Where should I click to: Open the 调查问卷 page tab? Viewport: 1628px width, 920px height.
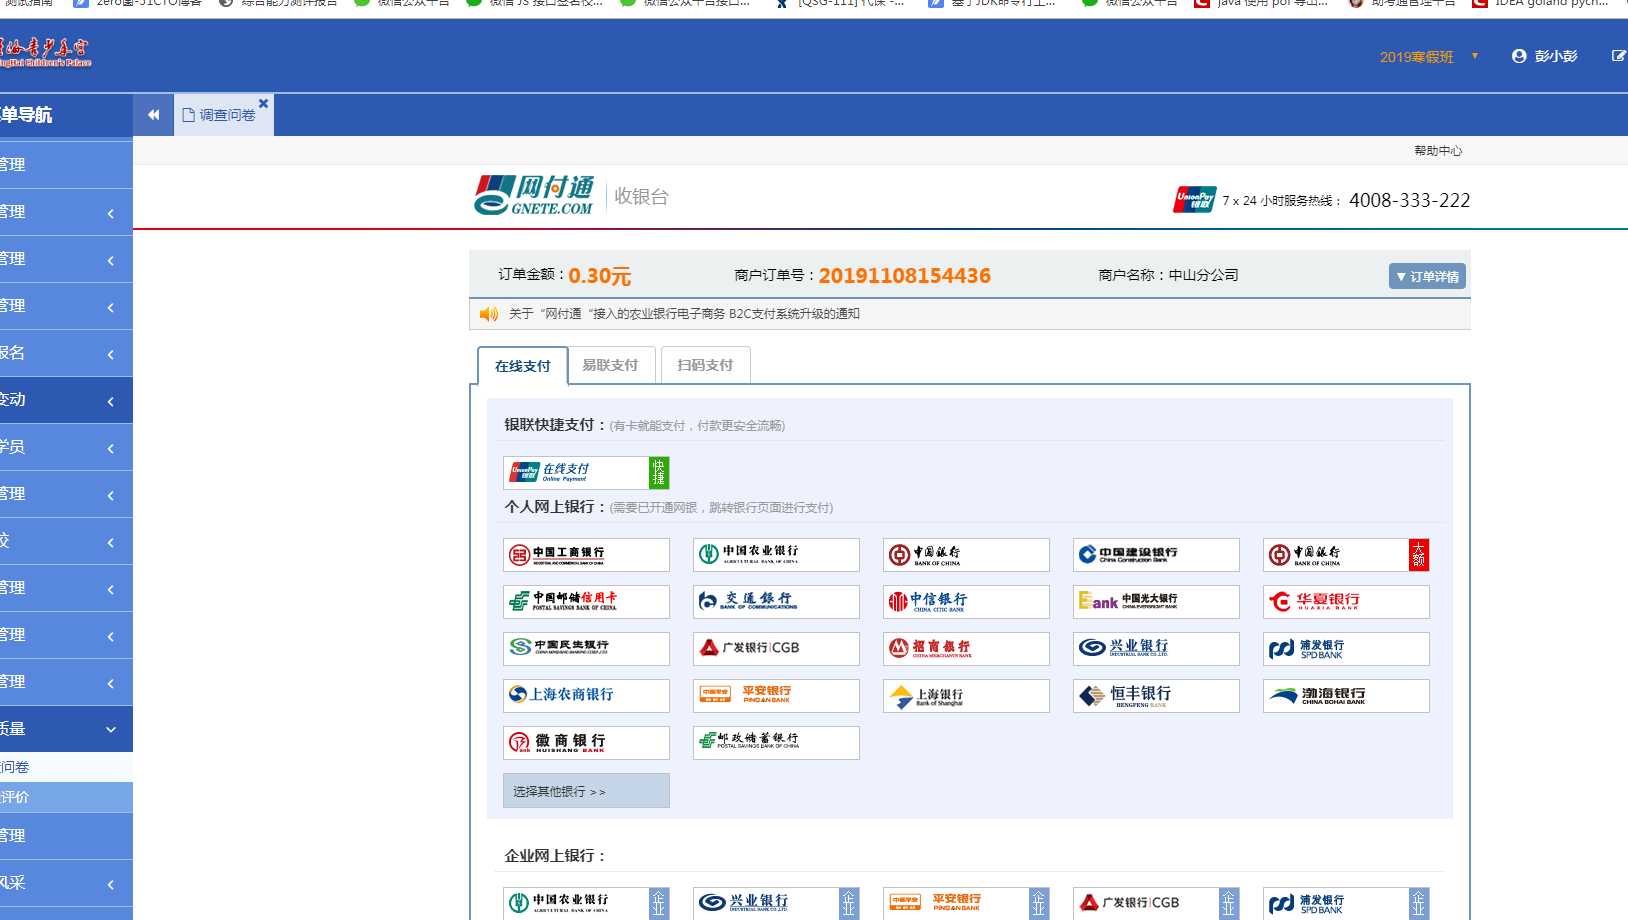tap(226, 115)
